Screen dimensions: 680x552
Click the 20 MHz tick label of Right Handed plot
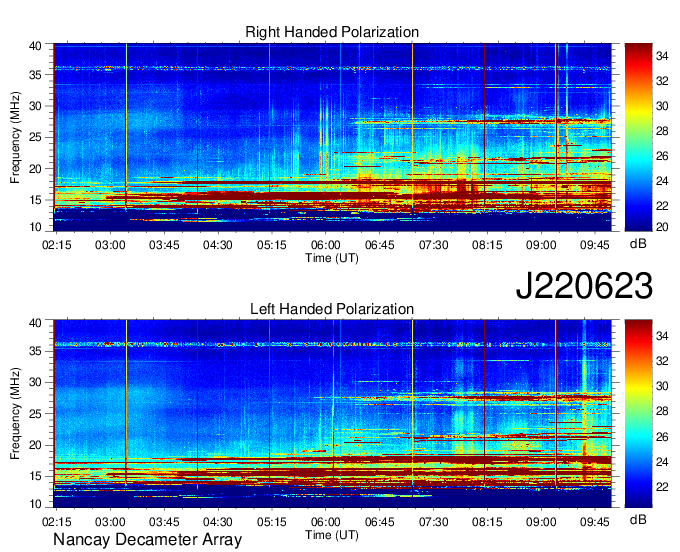[x=36, y=169]
